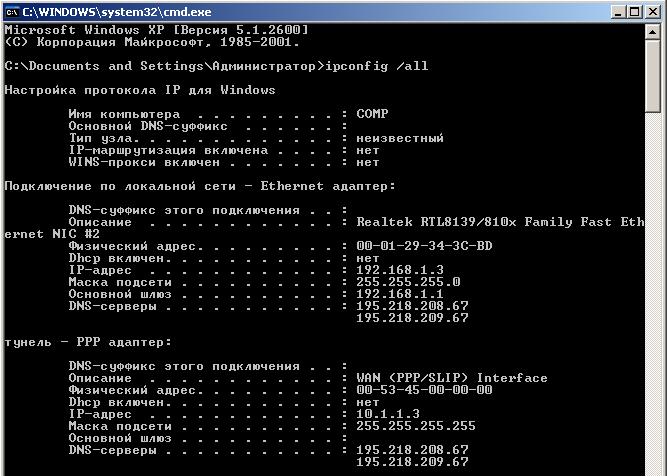Image resolution: width=667 pixels, height=476 pixels.
Task: Click the MAC address "00-01-29-34-3C-BD"
Action: [424, 246]
